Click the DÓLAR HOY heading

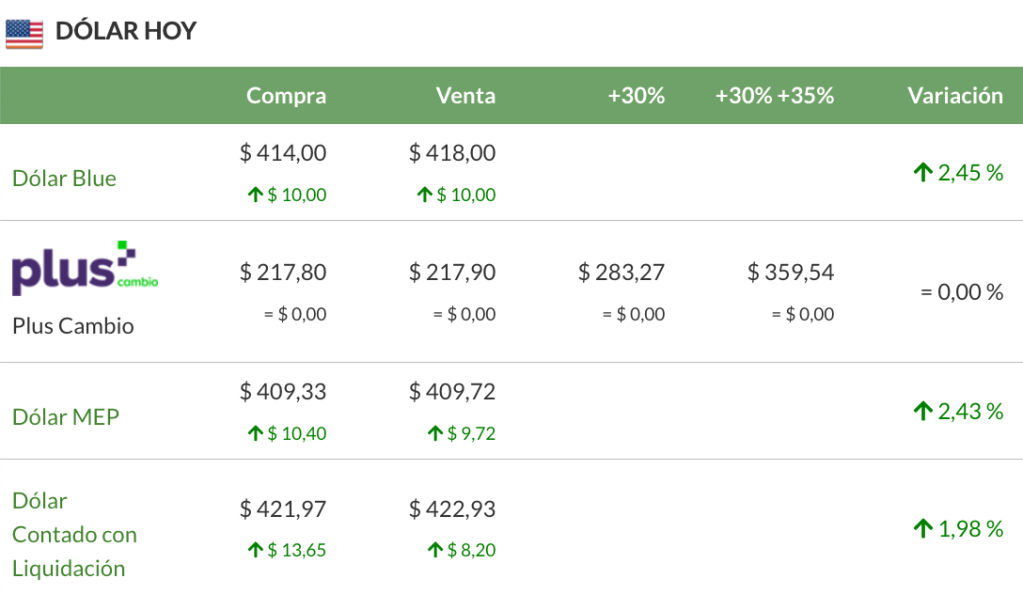coord(126,31)
